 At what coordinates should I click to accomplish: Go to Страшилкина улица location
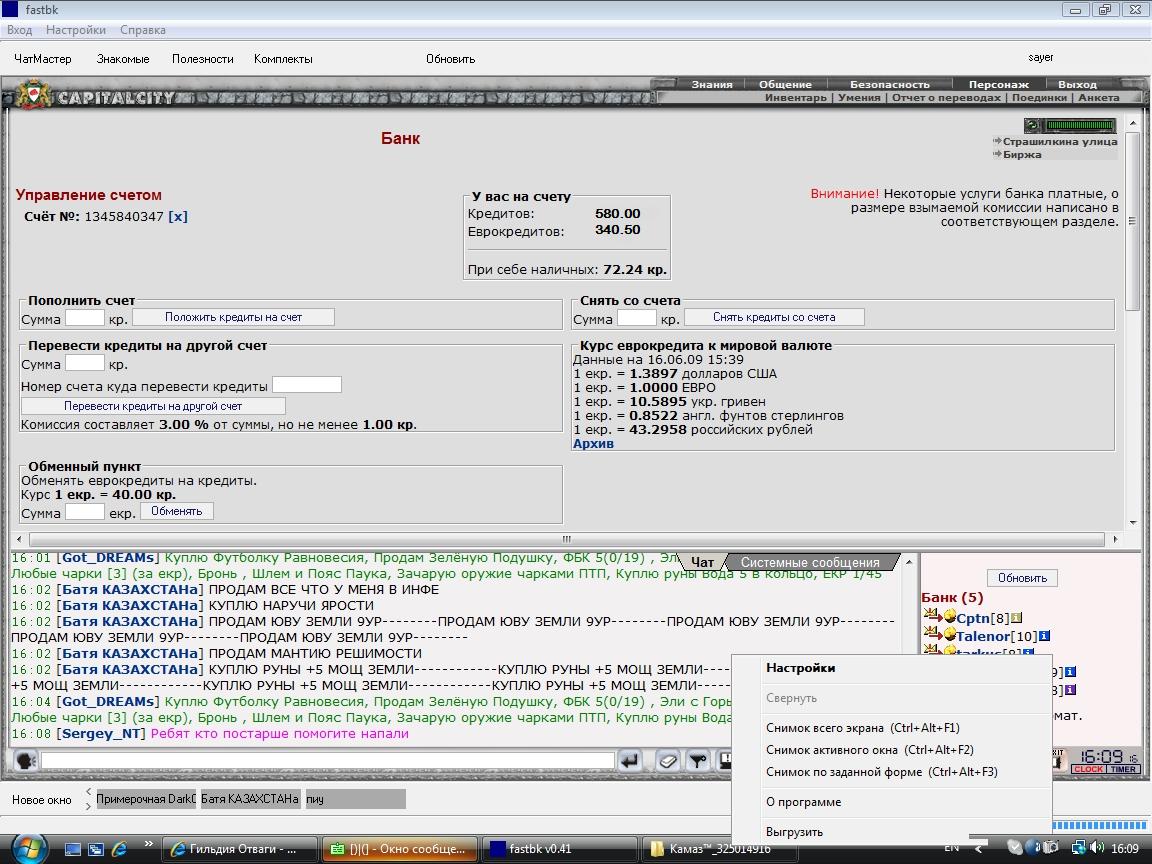1059,141
